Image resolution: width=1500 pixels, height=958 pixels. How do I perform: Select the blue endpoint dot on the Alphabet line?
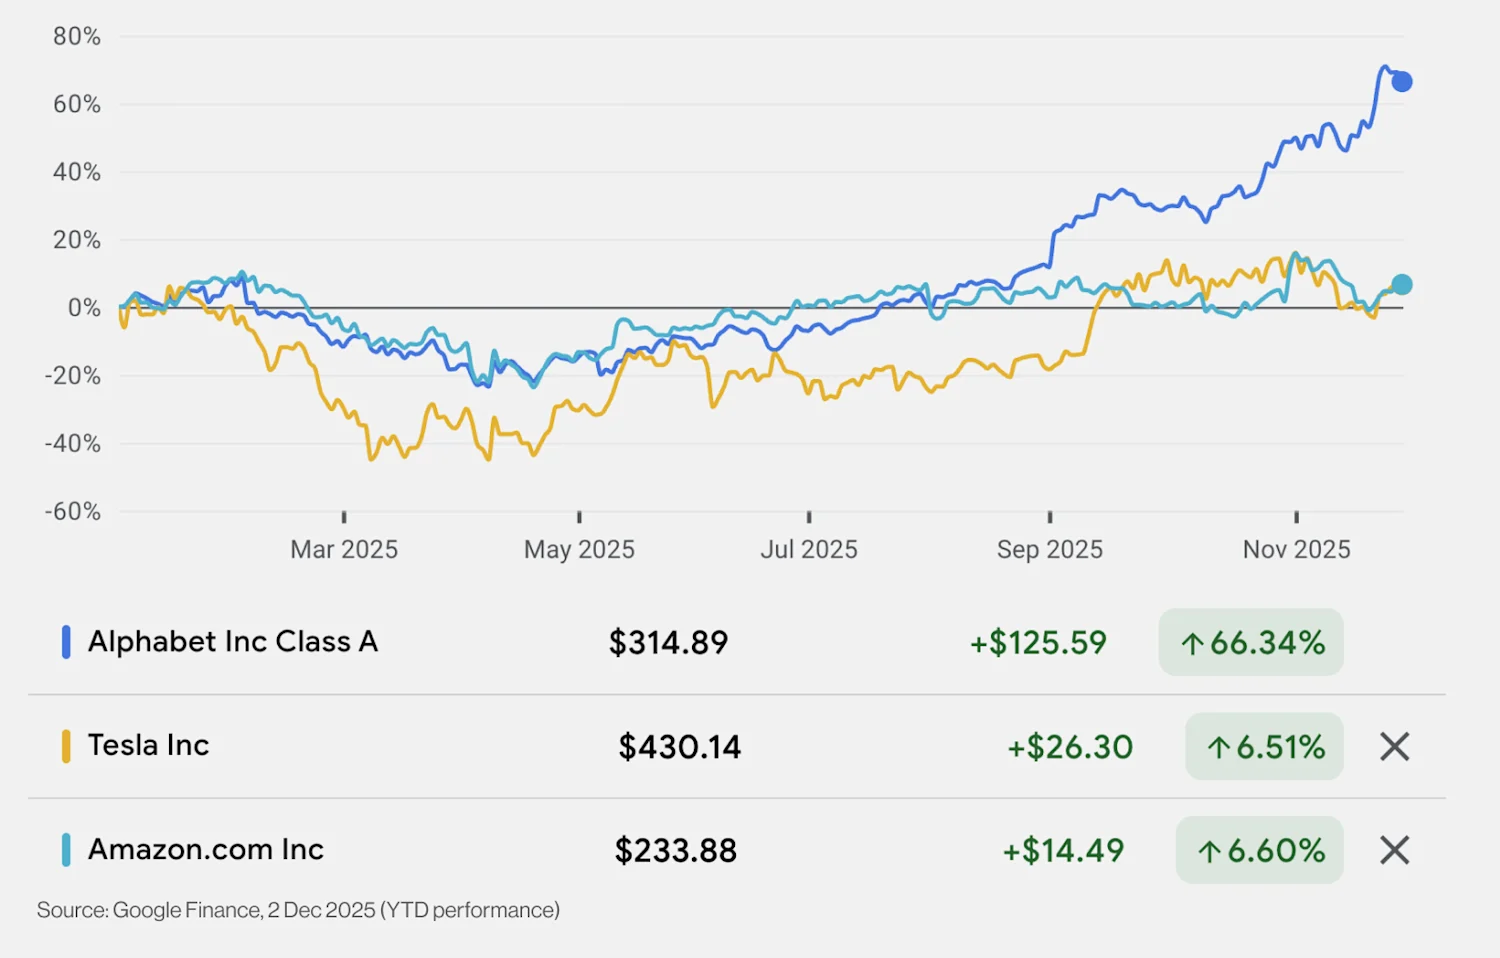click(1402, 81)
